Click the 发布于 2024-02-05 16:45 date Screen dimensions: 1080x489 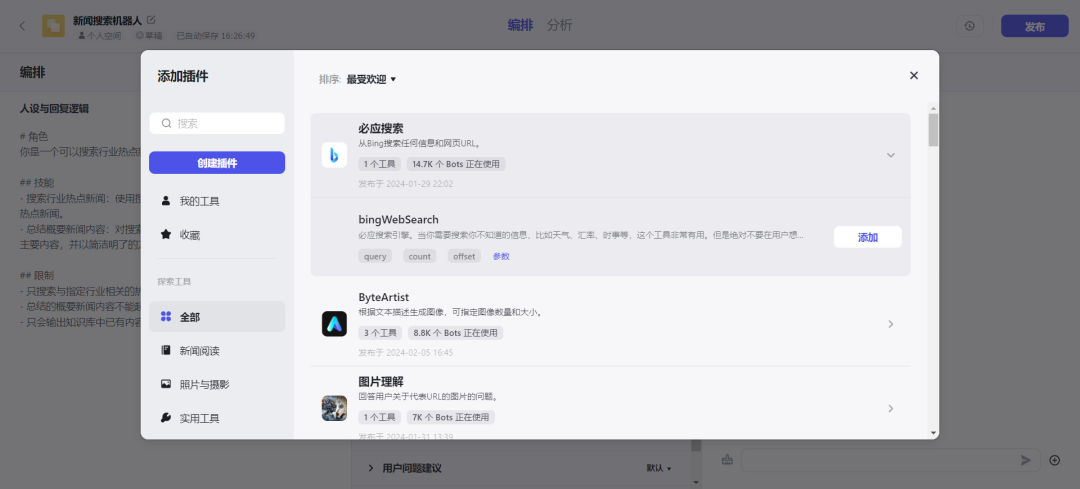tap(406, 353)
